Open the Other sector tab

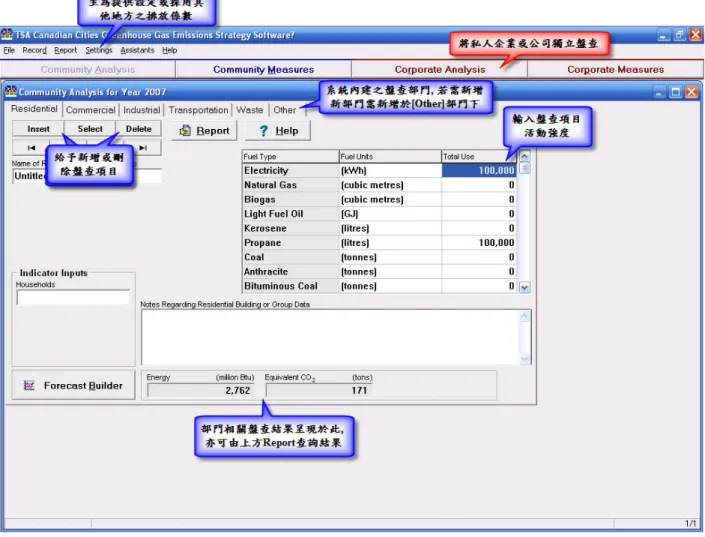coord(285,110)
